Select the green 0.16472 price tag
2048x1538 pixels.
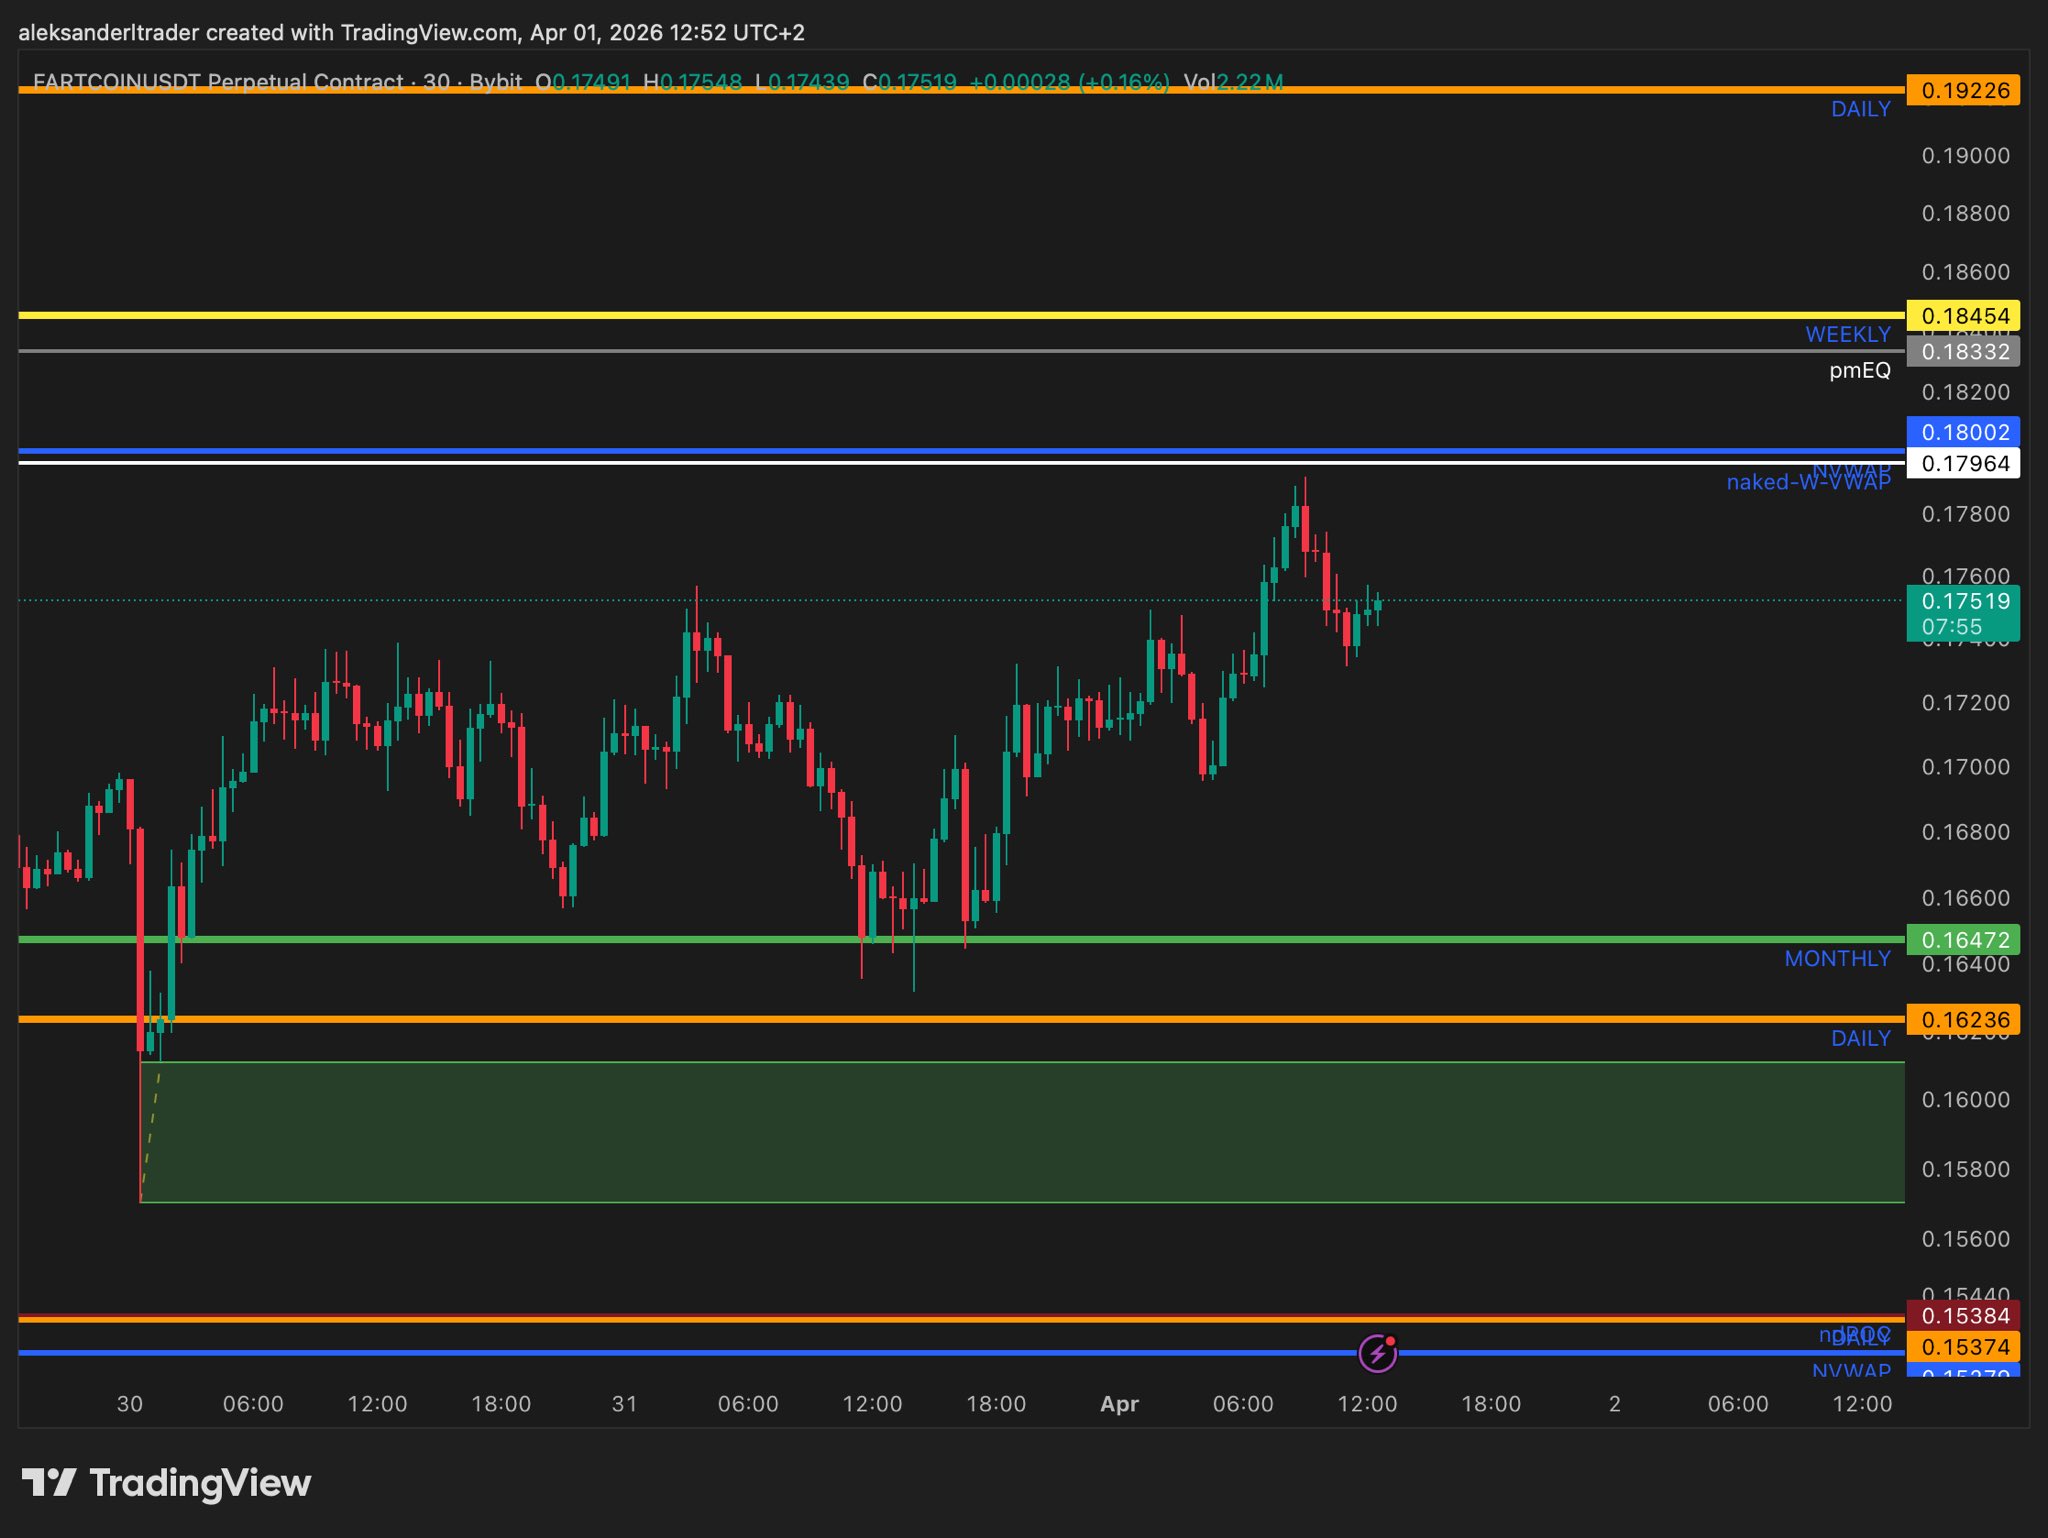pyautogui.click(x=1963, y=940)
